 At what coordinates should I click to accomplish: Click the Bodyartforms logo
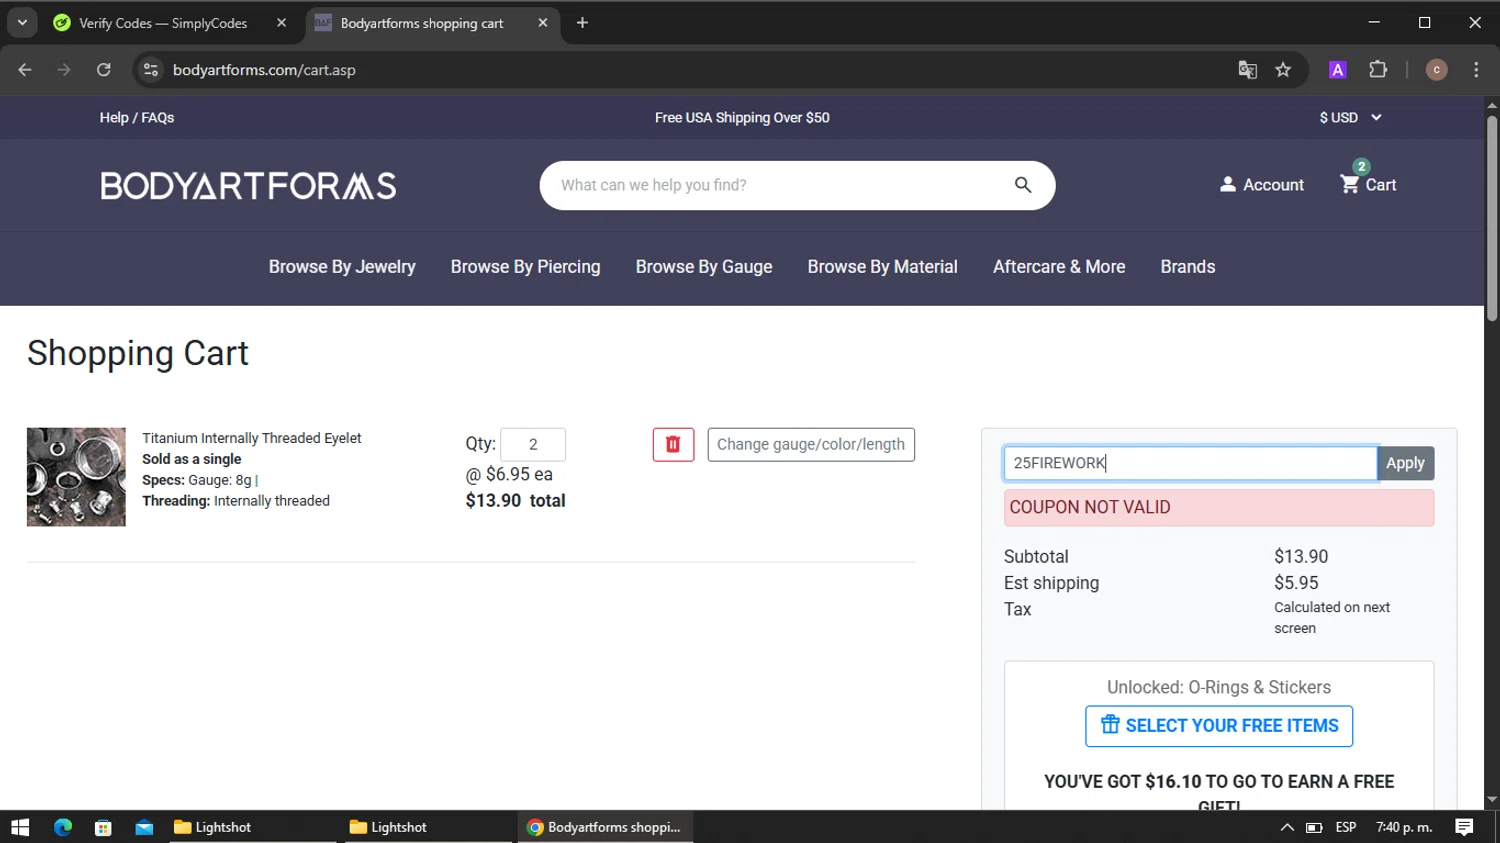(x=248, y=185)
